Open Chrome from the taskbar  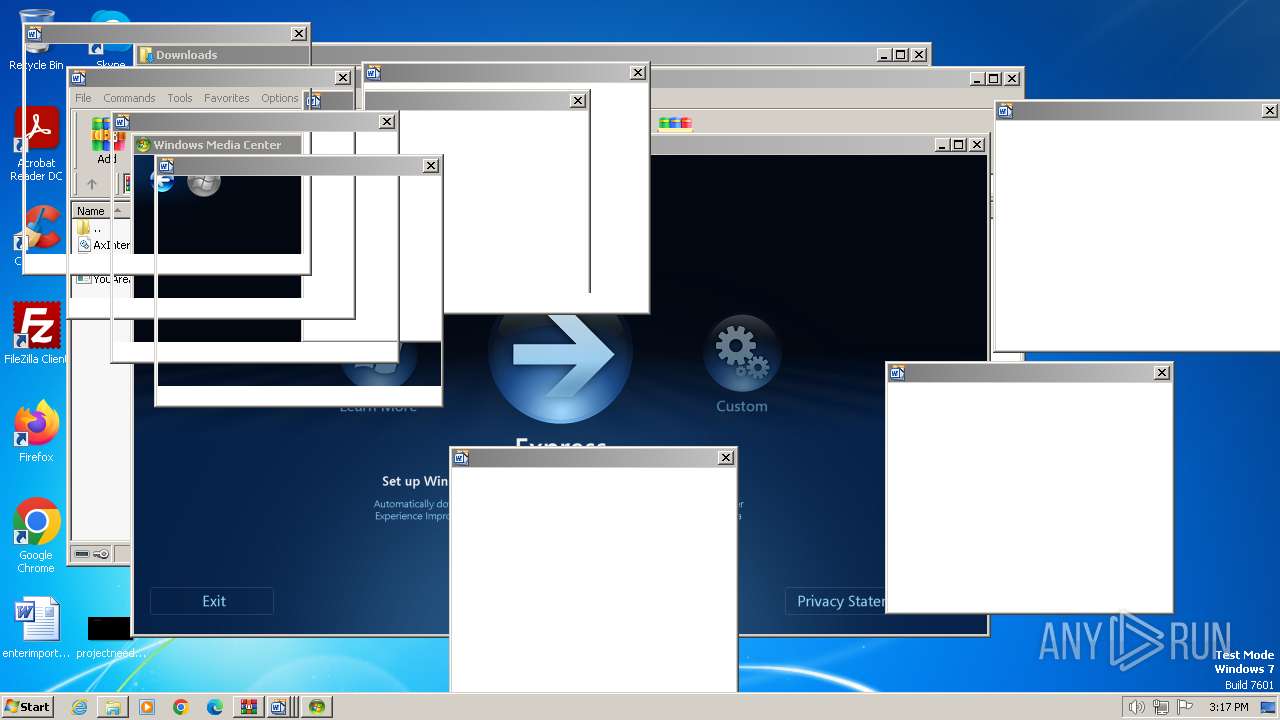pyautogui.click(x=181, y=707)
